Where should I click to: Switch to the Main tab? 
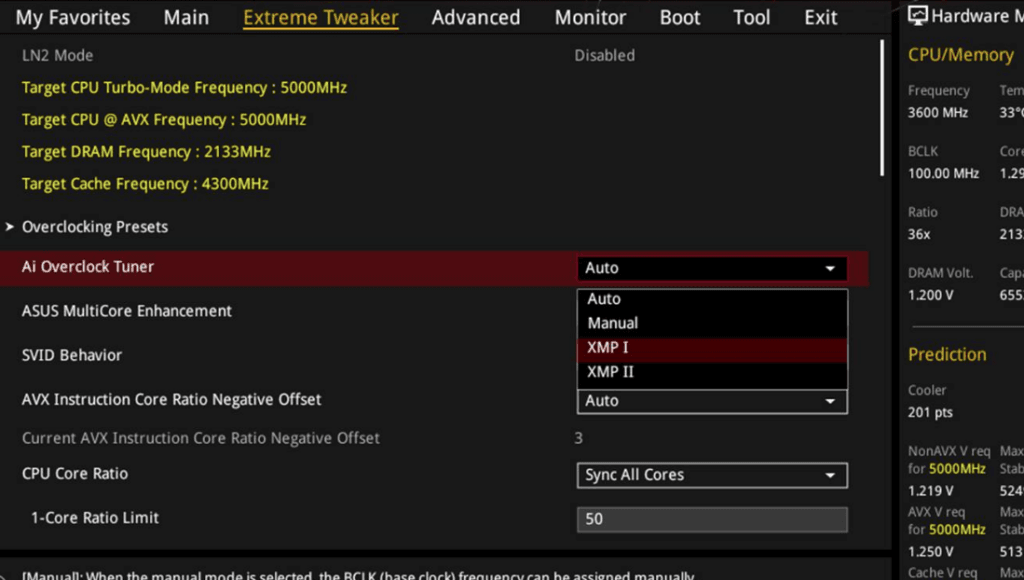coord(186,18)
